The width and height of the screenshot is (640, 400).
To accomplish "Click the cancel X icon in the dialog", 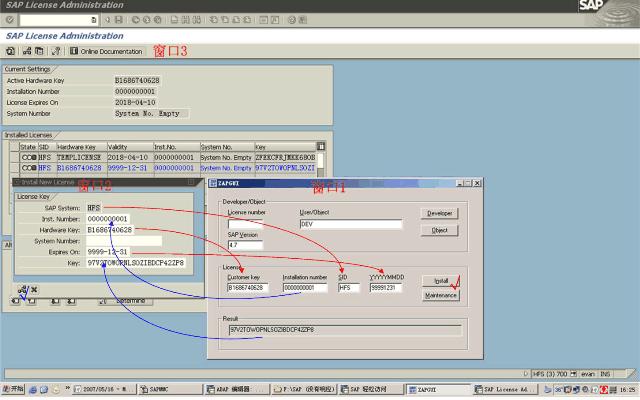I will [x=34, y=290].
